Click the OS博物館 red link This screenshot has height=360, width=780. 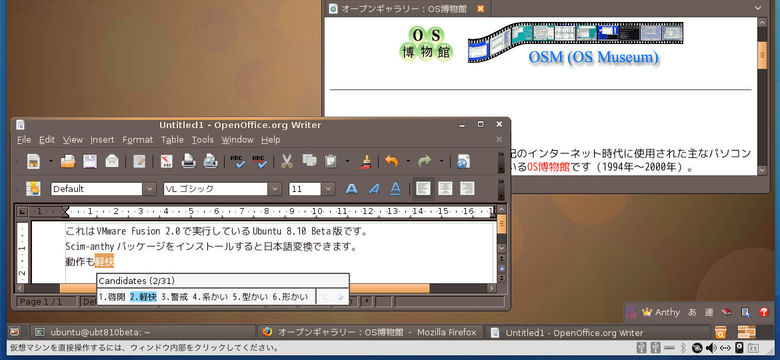tap(549, 167)
